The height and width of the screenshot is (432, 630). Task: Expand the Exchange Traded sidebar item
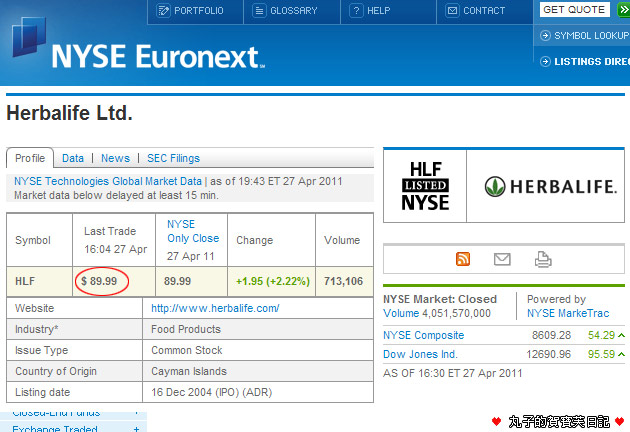click(137, 429)
